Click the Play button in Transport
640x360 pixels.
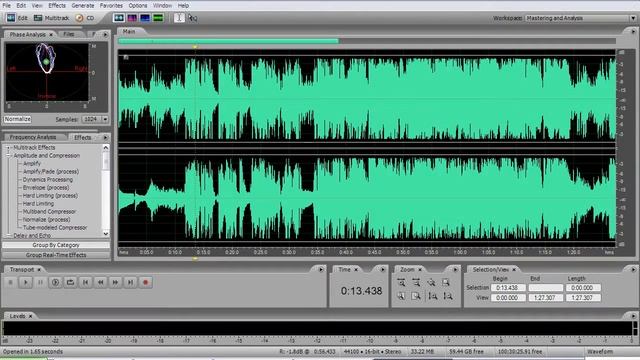26,282
